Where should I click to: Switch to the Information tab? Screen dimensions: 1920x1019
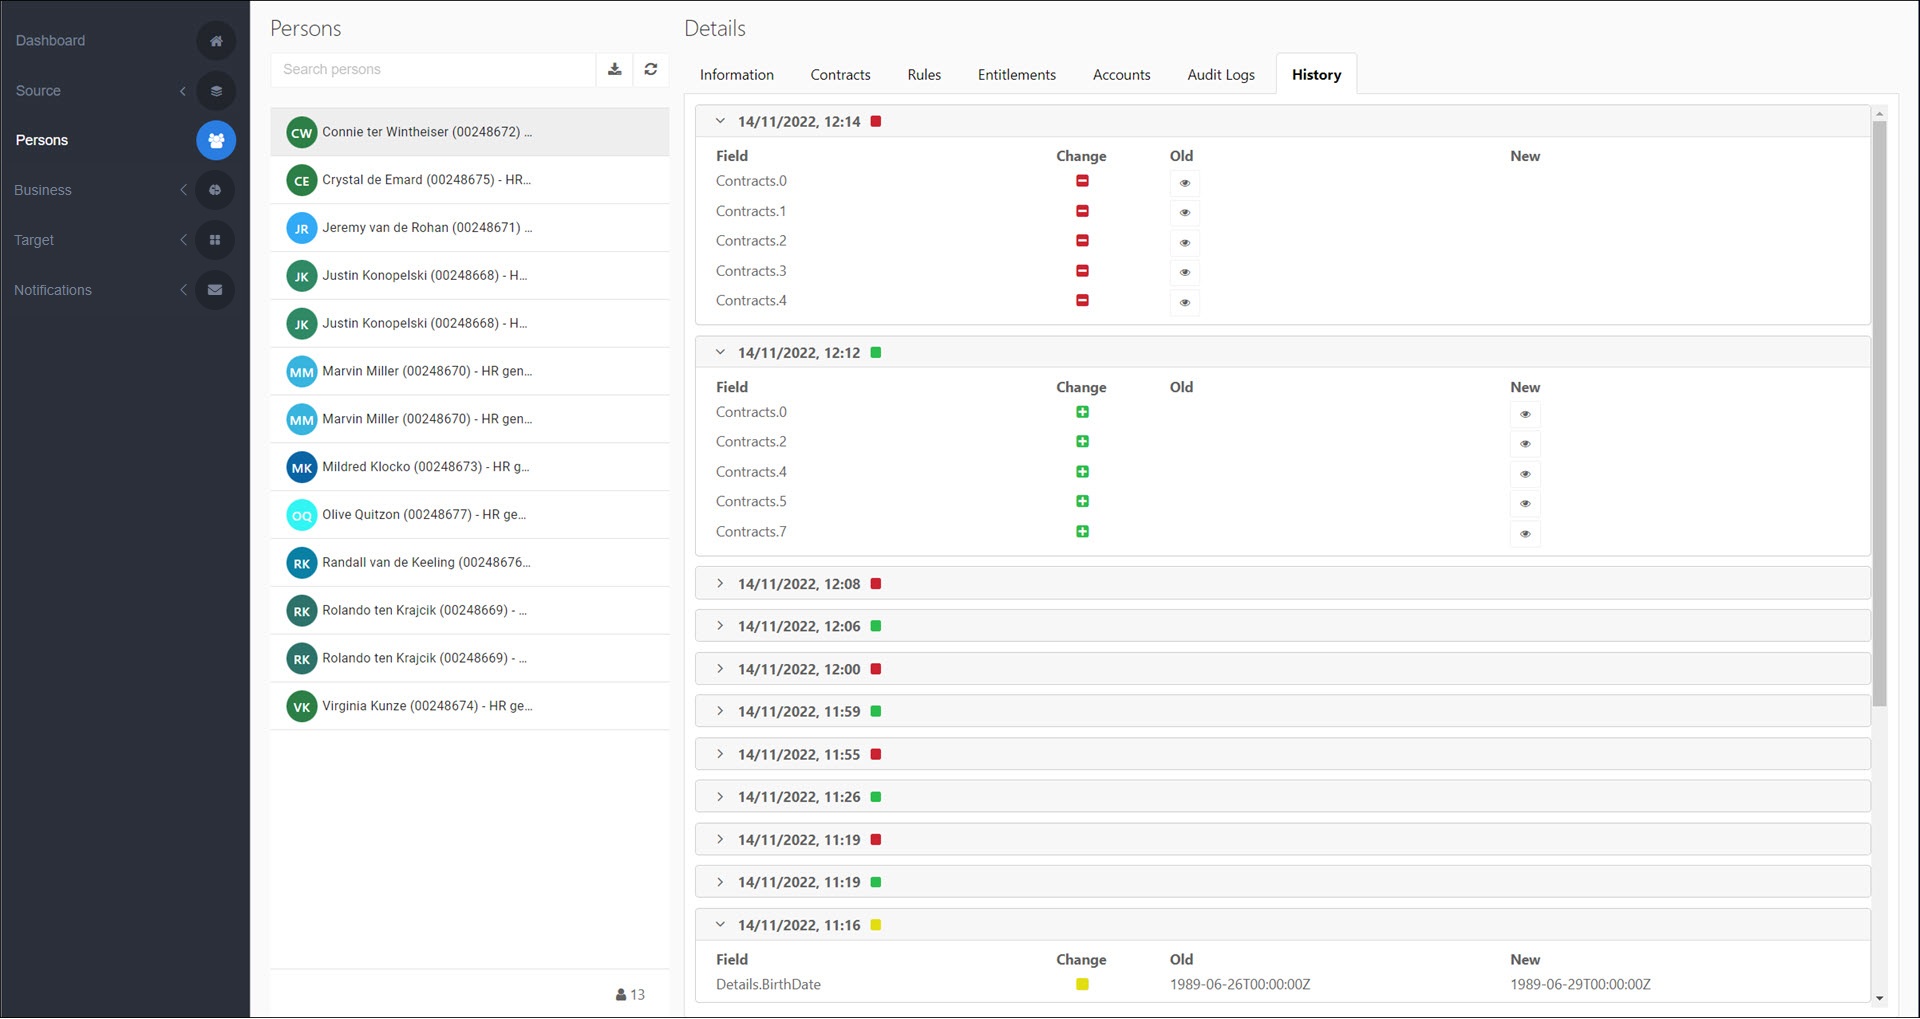[737, 75]
